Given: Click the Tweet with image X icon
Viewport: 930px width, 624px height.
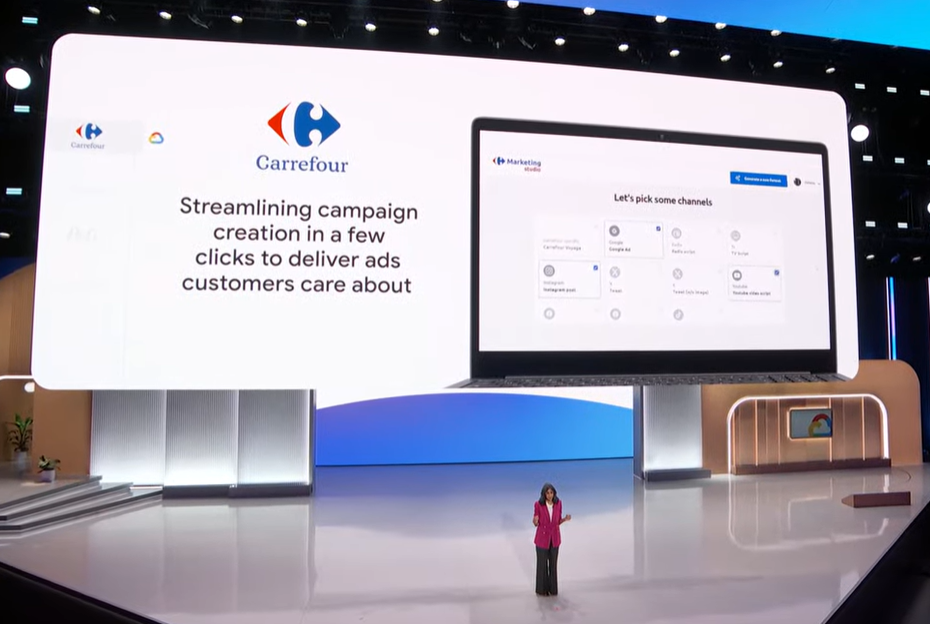Looking at the screenshot, I should point(677,273).
